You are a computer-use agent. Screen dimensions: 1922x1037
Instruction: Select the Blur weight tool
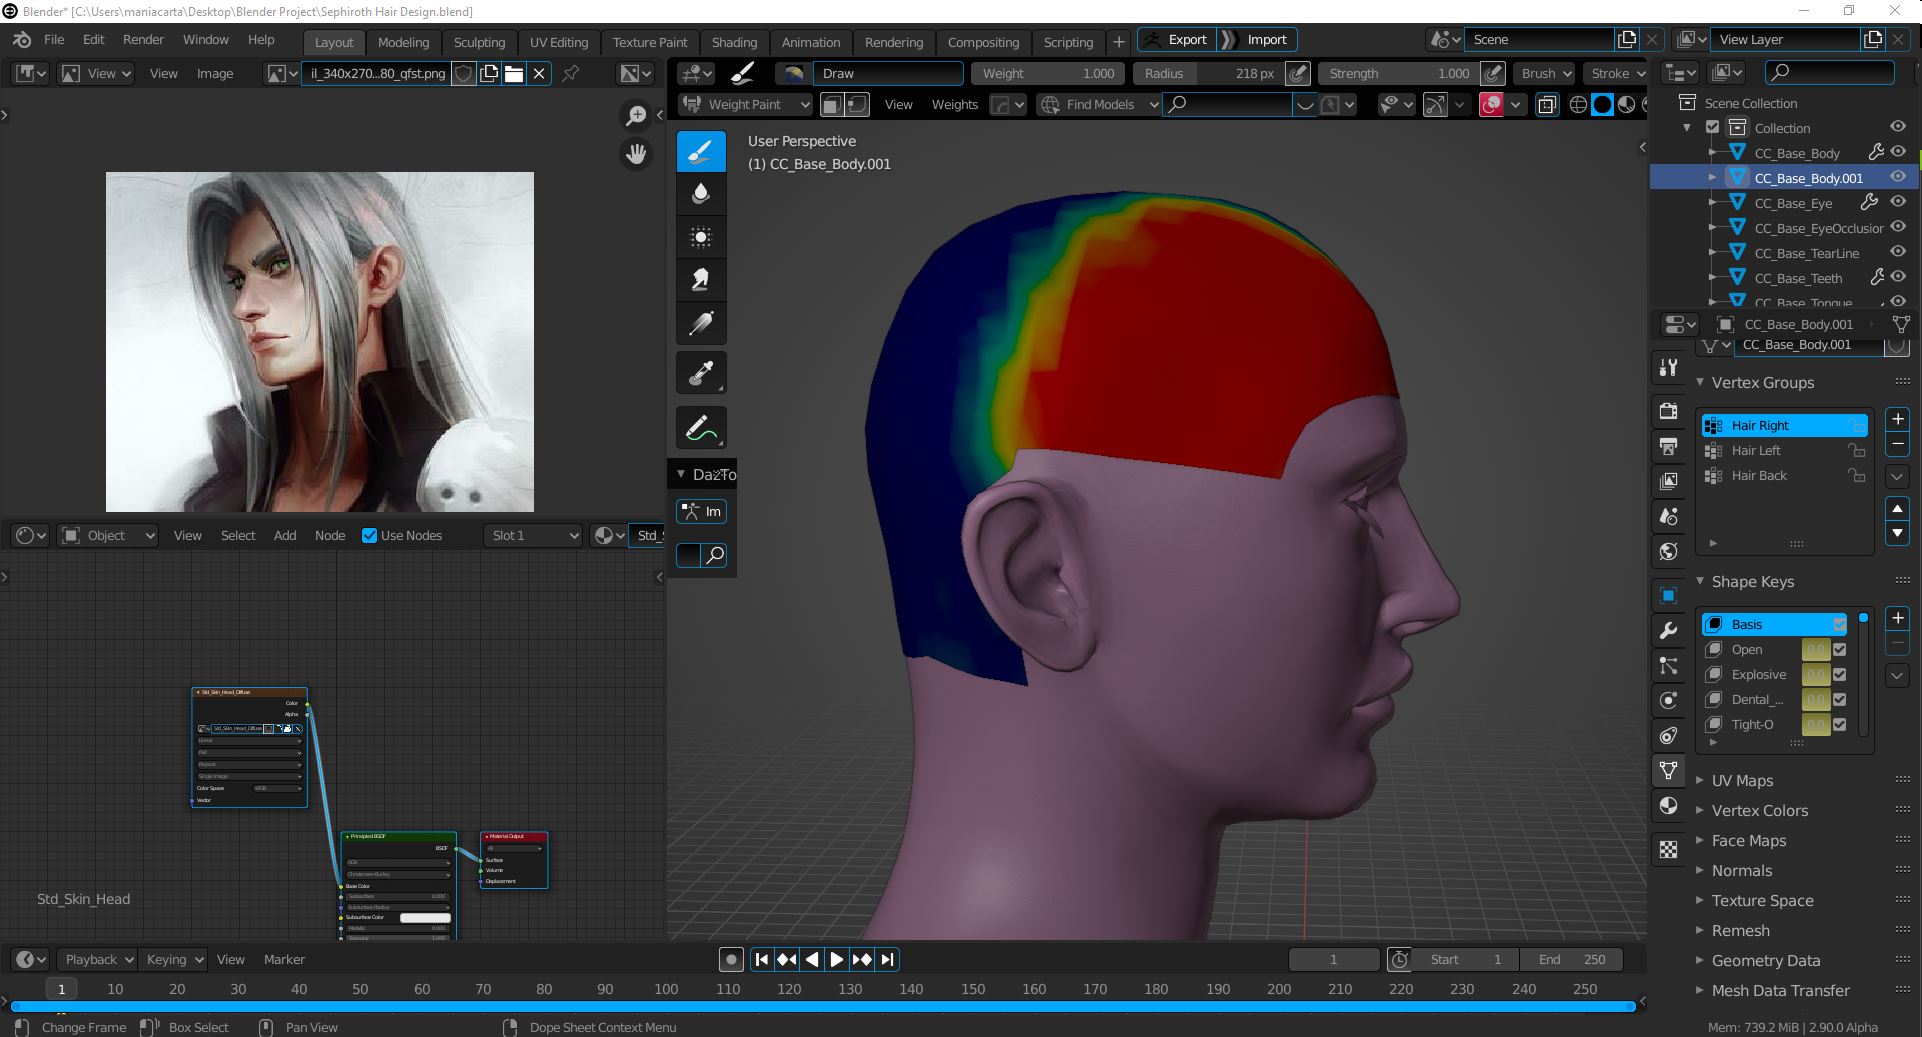pyautogui.click(x=701, y=194)
